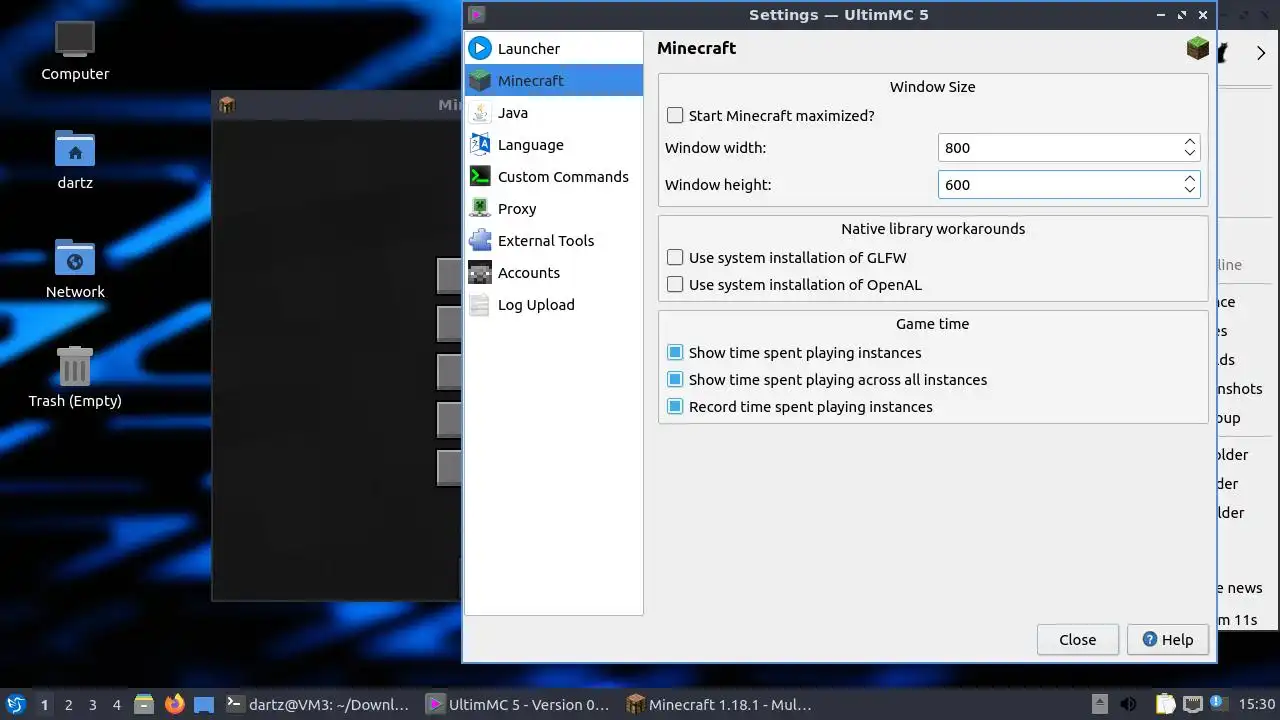Open the Network desktop icon
This screenshot has height=720, width=1280.
(75, 269)
